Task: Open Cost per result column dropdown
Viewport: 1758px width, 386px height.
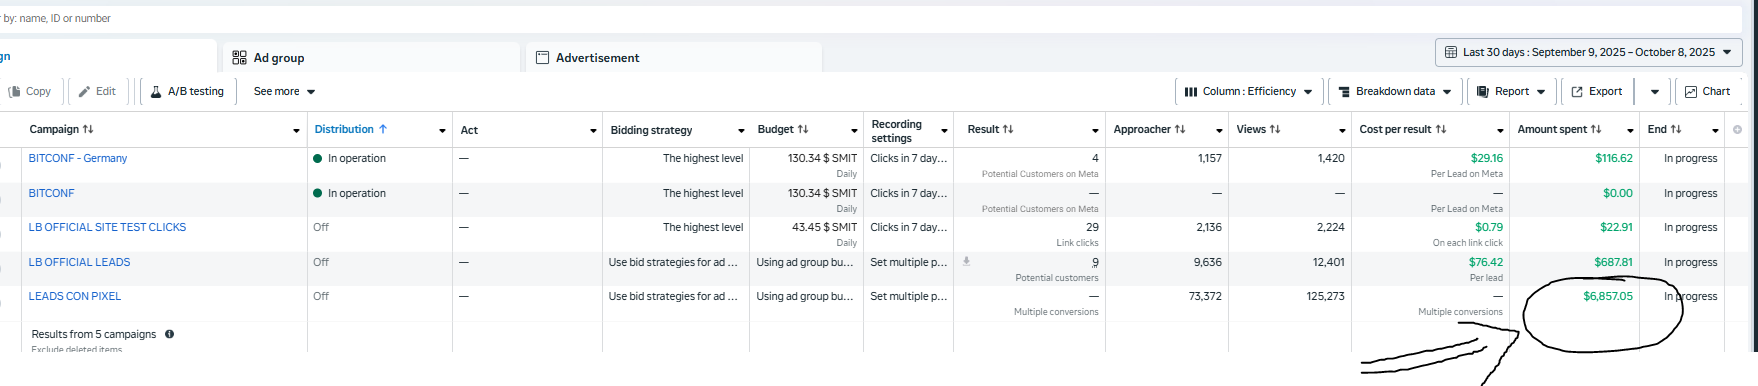Action: (x=1500, y=131)
